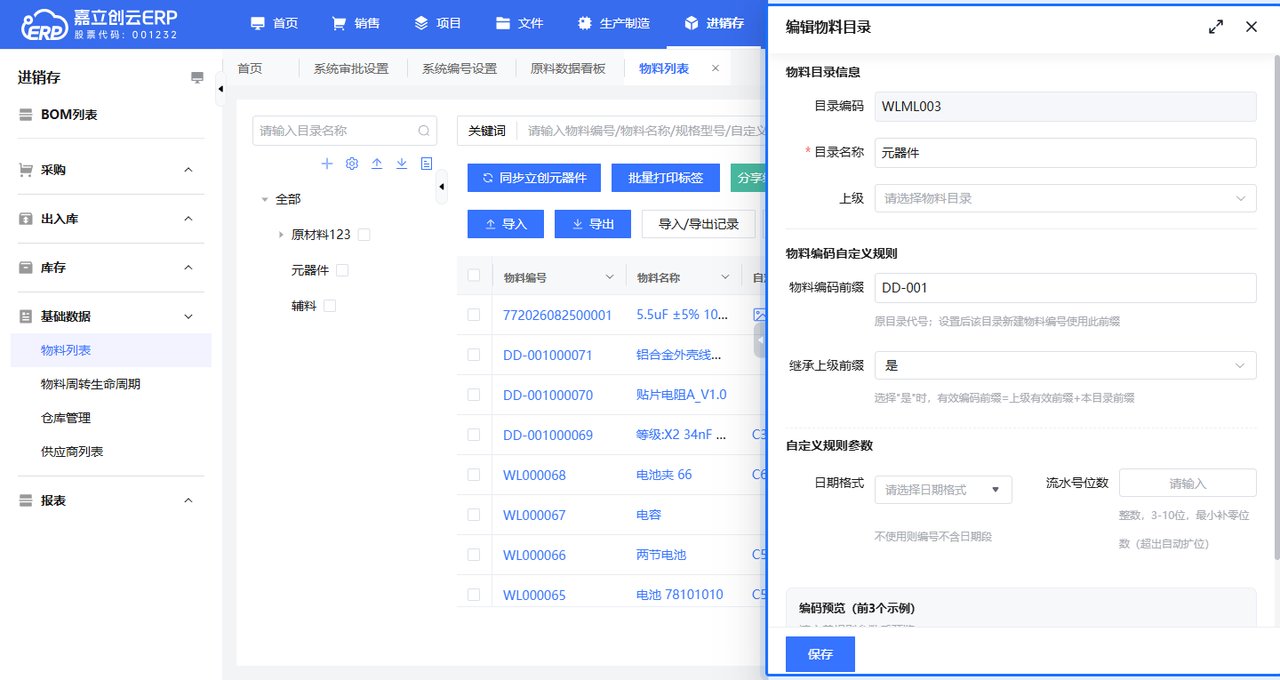Click the 导入 button
1280x680 pixels.
505,224
